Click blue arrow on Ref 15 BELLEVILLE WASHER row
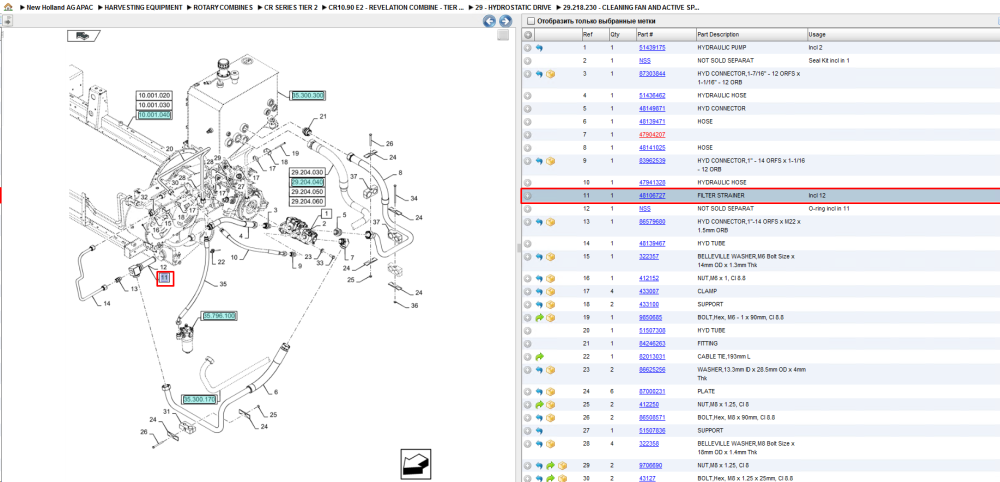Screen dimensions: 1000x482 pos(539,256)
